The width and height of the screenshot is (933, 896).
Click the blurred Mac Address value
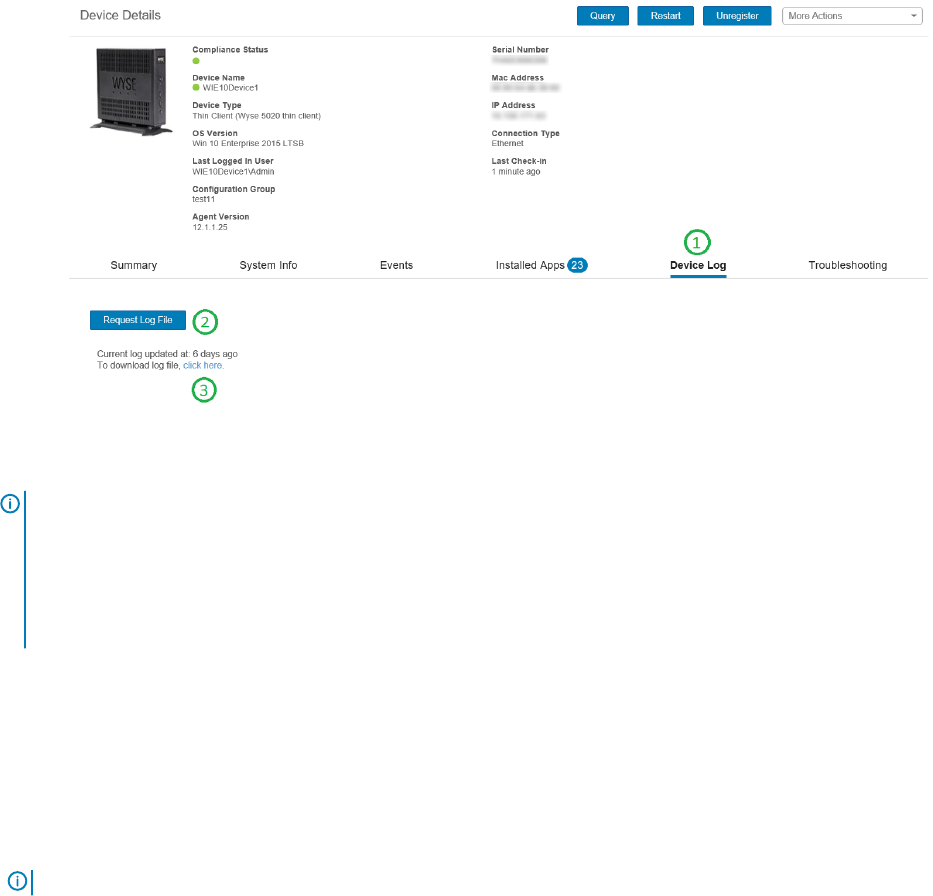tap(525, 87)
